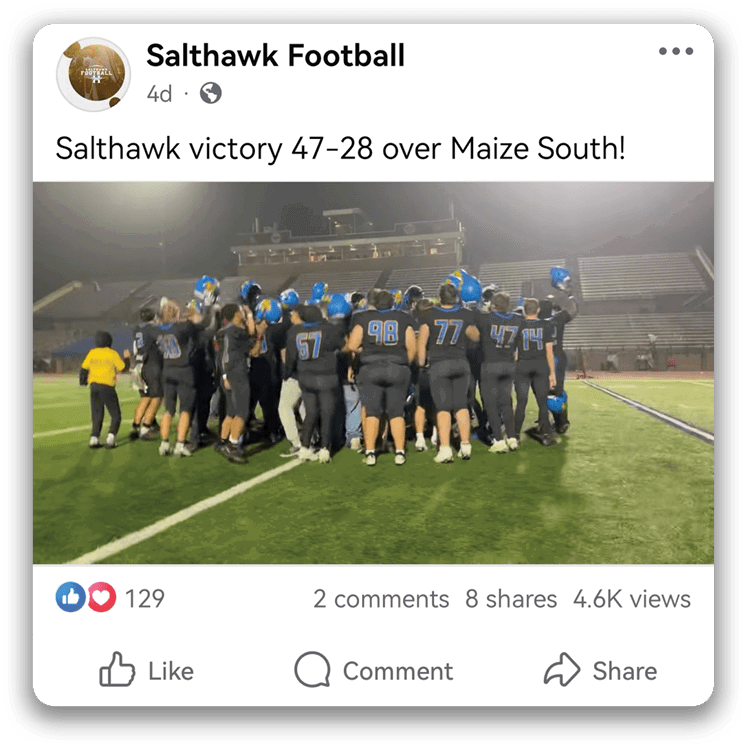Click the thumbs-up outline Like icon
The image size is (747, 748).
click(x=117, y=669)
